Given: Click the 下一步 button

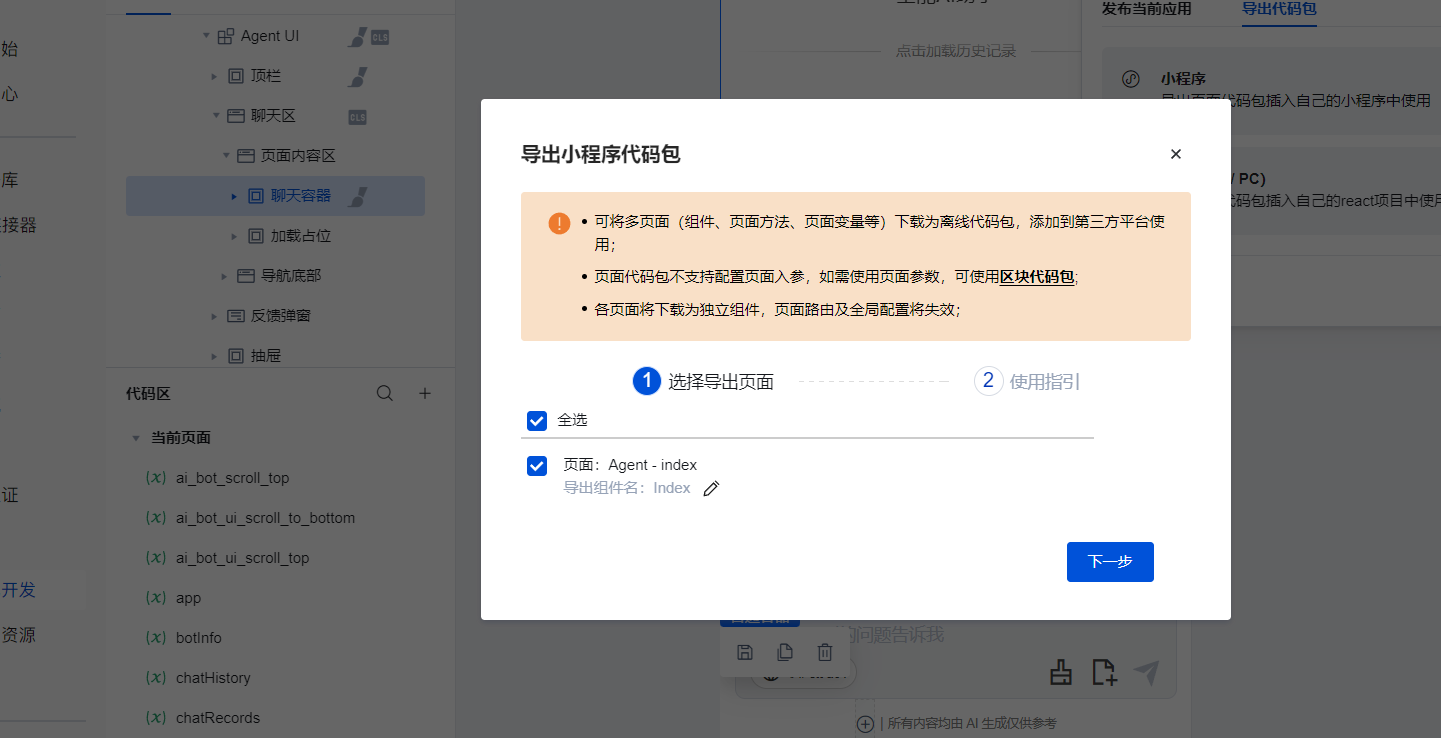Looking at the screenshot, I should 1110,562.
